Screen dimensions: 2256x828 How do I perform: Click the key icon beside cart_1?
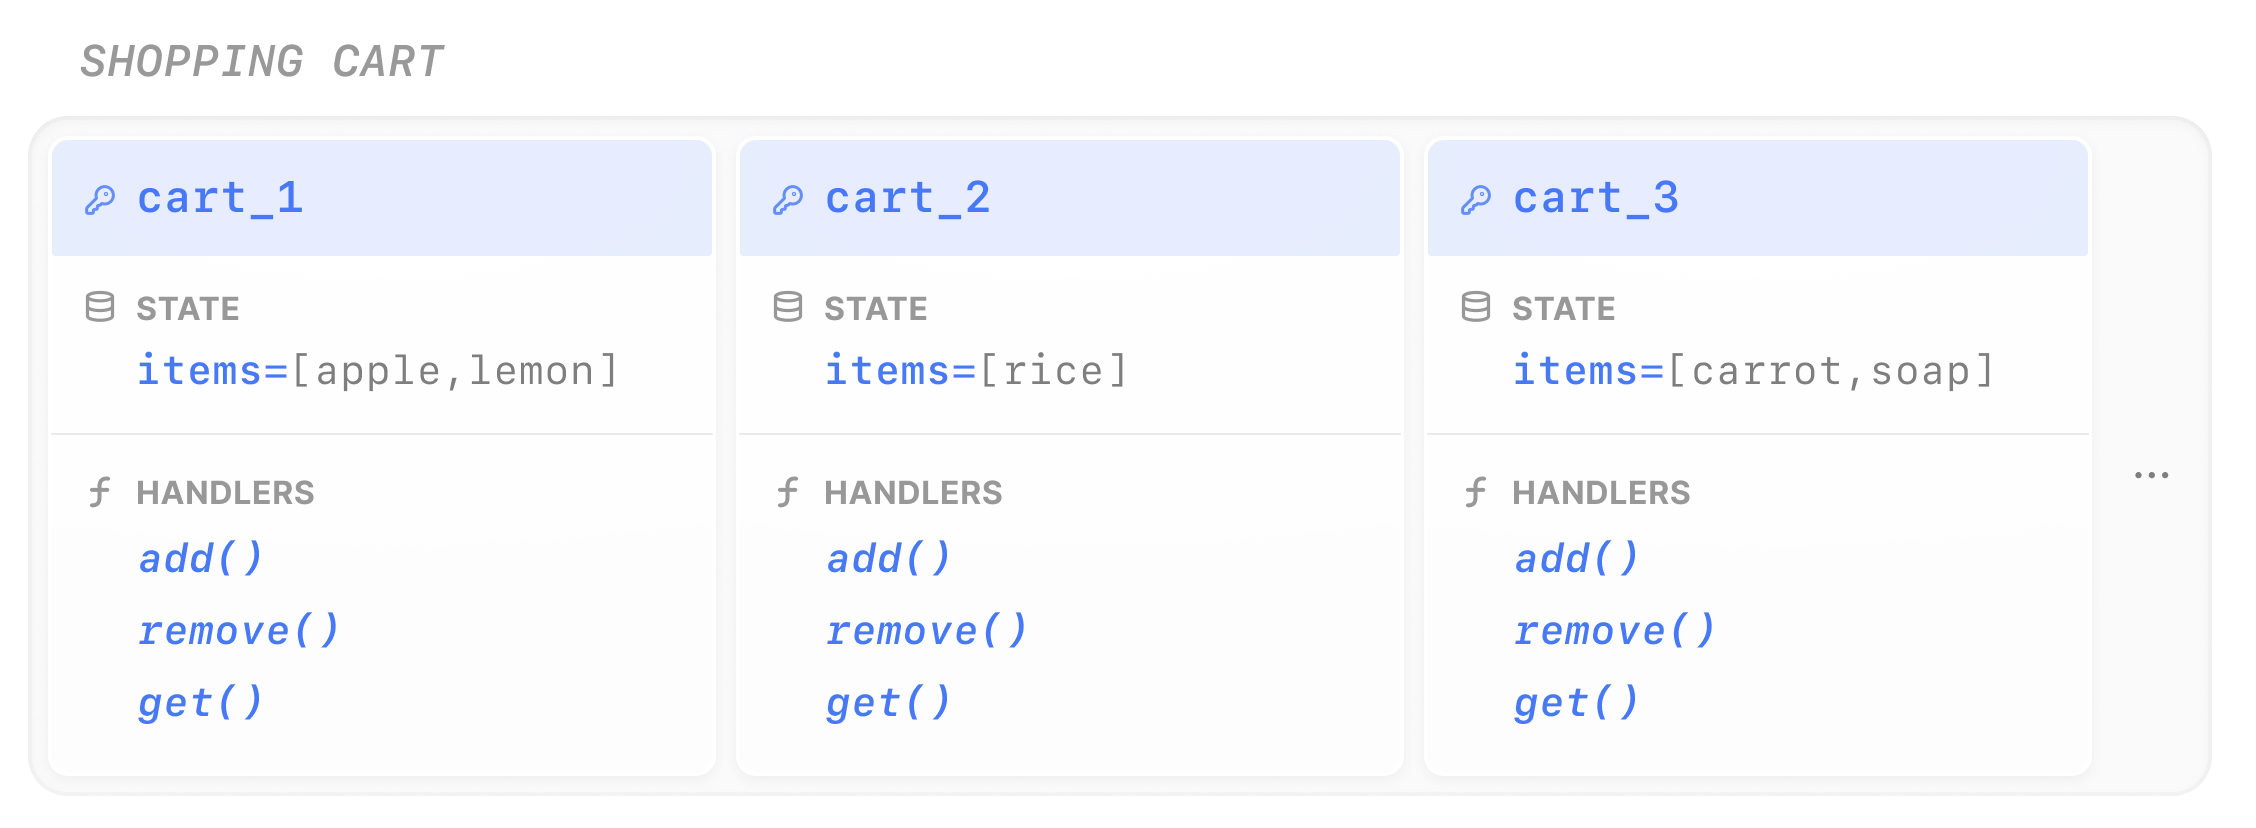[x=100, y=200]
